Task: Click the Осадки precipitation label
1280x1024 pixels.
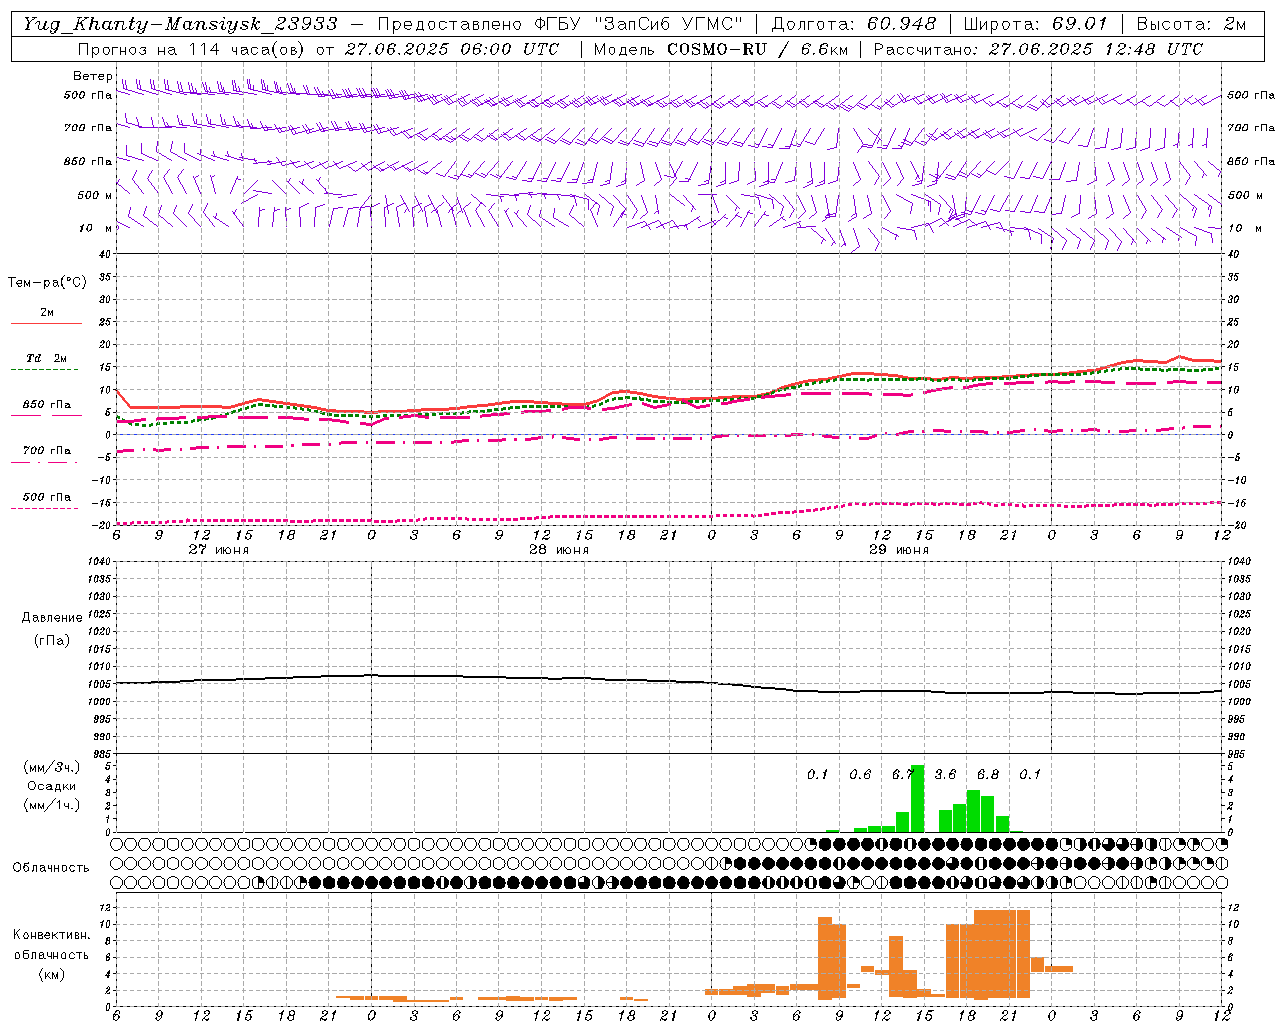Action: coord(50,786)
